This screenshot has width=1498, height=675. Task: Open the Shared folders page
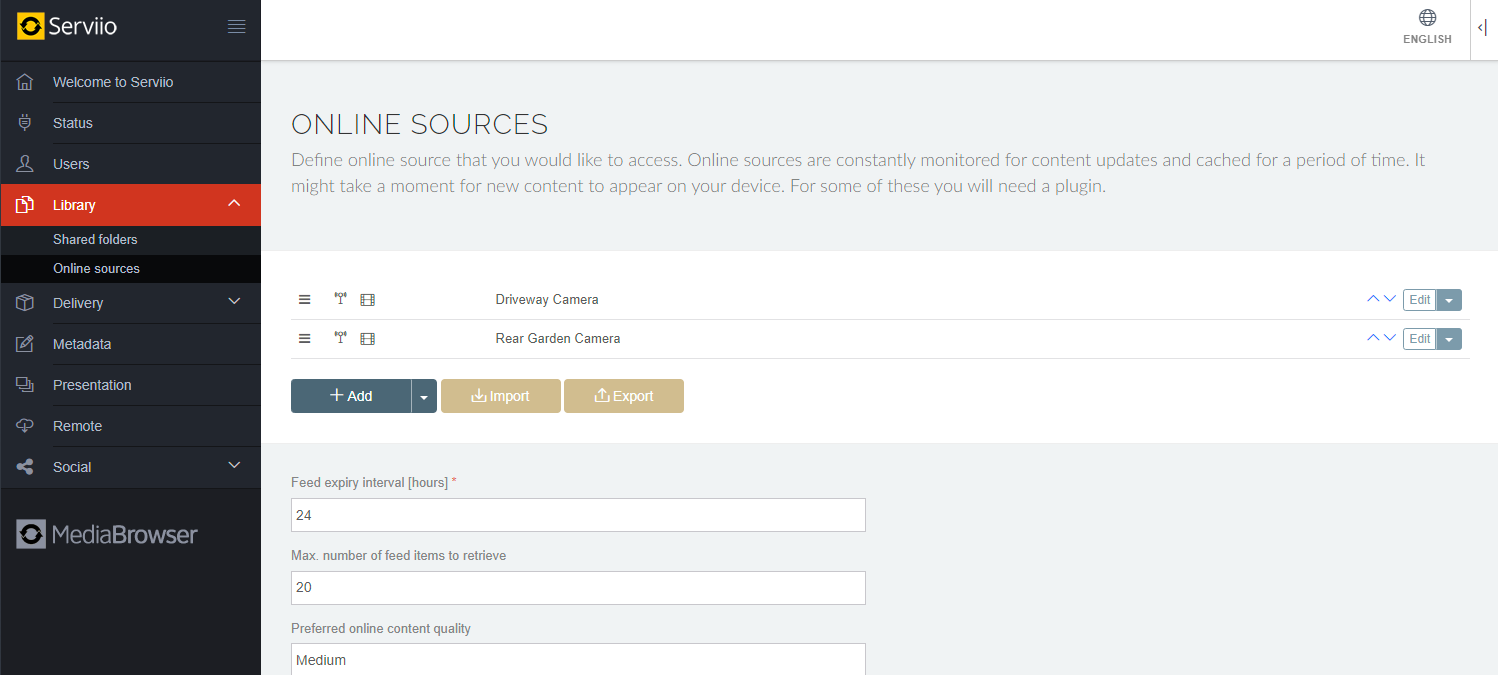click(x=95, y=239)
